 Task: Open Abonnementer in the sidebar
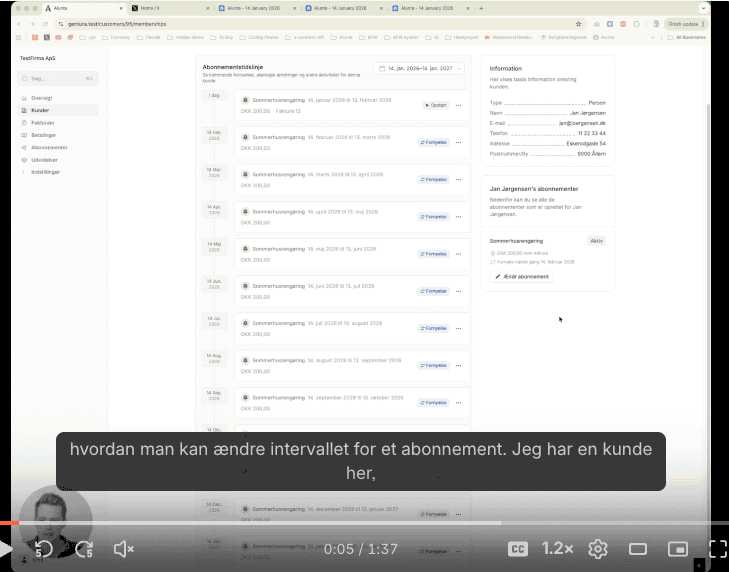click(49, 147)
